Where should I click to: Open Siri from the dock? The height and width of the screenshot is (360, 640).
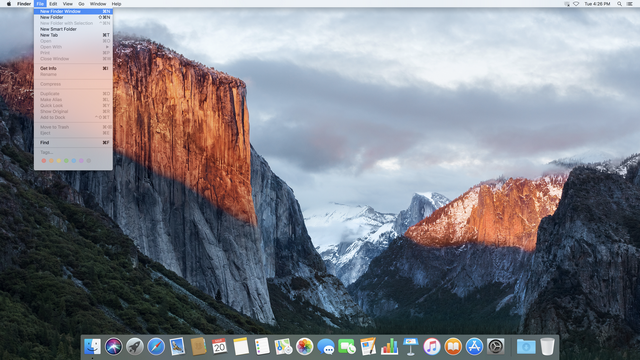113,347
